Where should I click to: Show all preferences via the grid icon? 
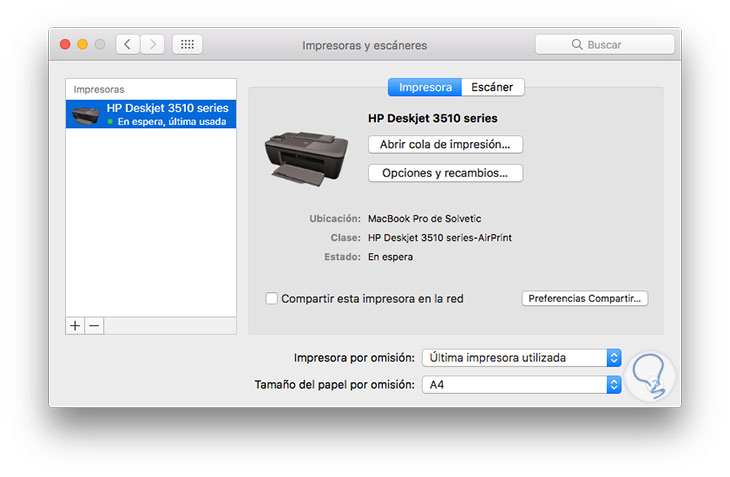tap(187, 45)
